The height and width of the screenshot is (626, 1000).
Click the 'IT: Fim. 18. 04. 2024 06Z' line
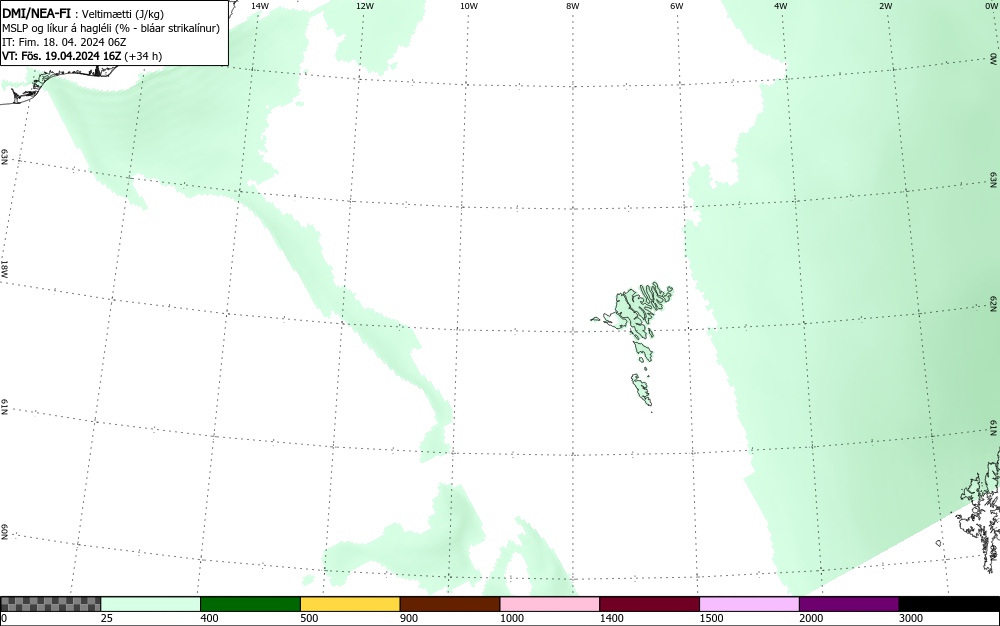click(64, 42)
